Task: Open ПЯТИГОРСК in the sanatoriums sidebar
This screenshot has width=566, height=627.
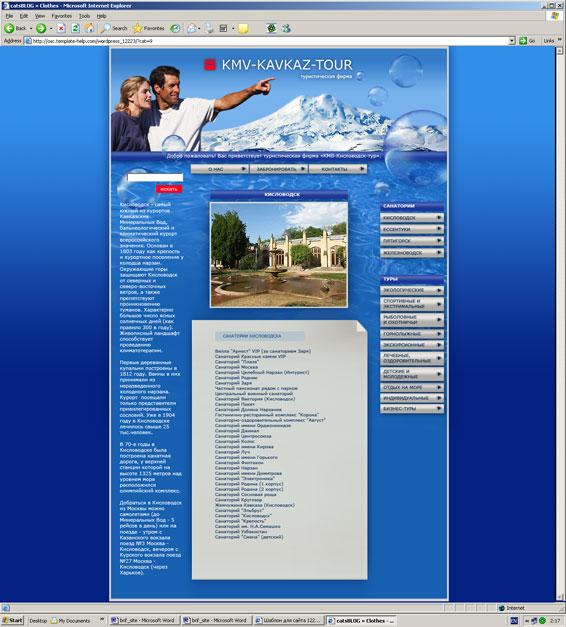Action: (412, 241)
